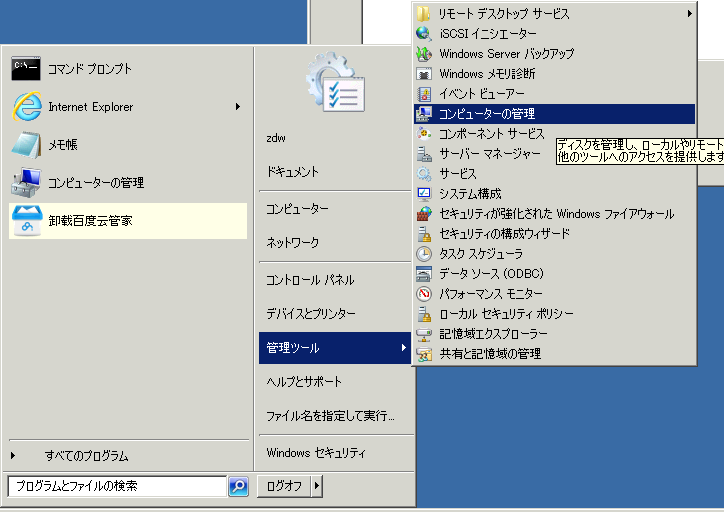The width and height of the screenshot is (724, 512).
Task: Click the highlighted コンピューターの管理 submenu icon
Action: pyautogui.click(x=423, y=114)
